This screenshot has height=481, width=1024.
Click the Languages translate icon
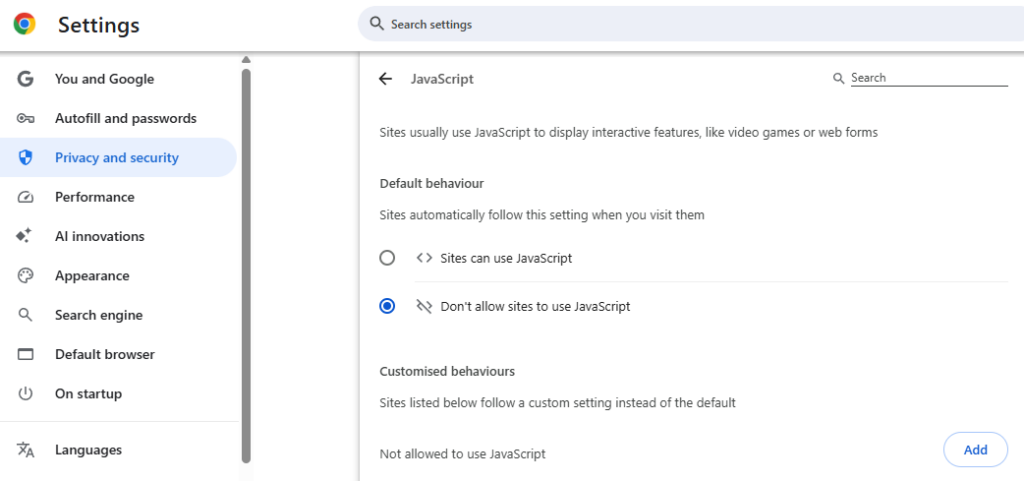pos(26,450)
